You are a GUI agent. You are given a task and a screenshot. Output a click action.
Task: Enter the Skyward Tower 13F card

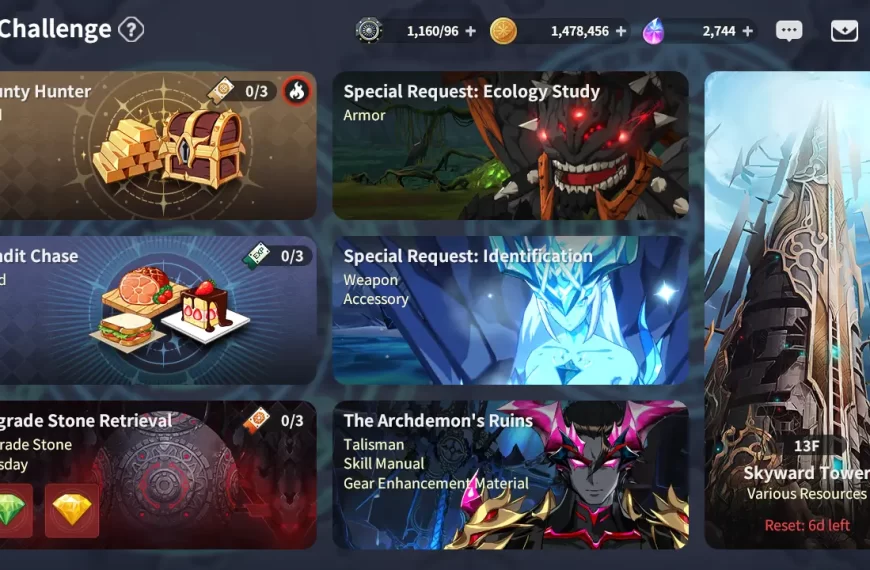pyautogui.click(x=787, y=310)
